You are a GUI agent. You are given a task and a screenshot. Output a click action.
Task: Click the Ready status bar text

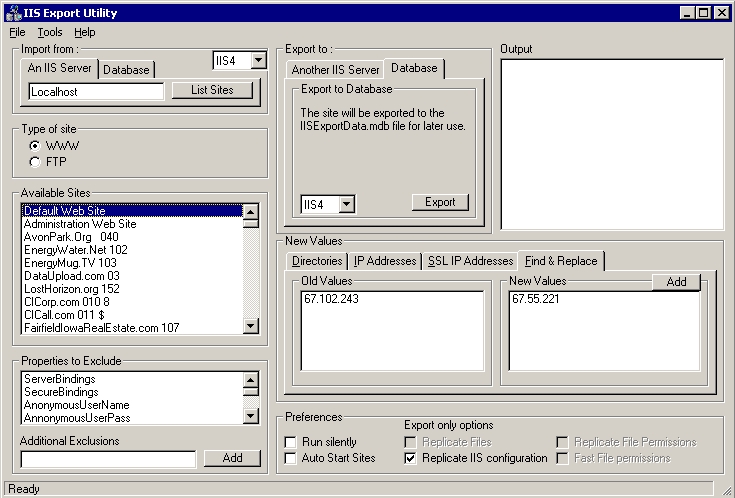click(24, 489)
